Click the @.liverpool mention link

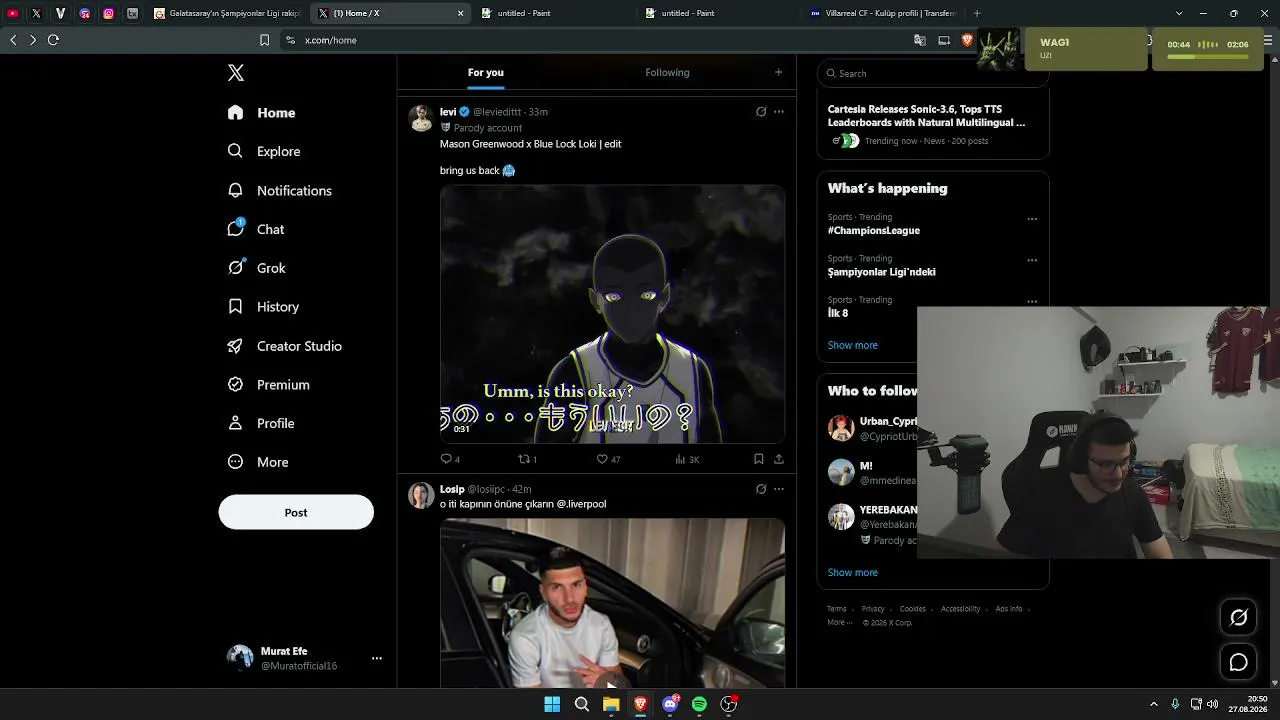click(x=581, y=504)
